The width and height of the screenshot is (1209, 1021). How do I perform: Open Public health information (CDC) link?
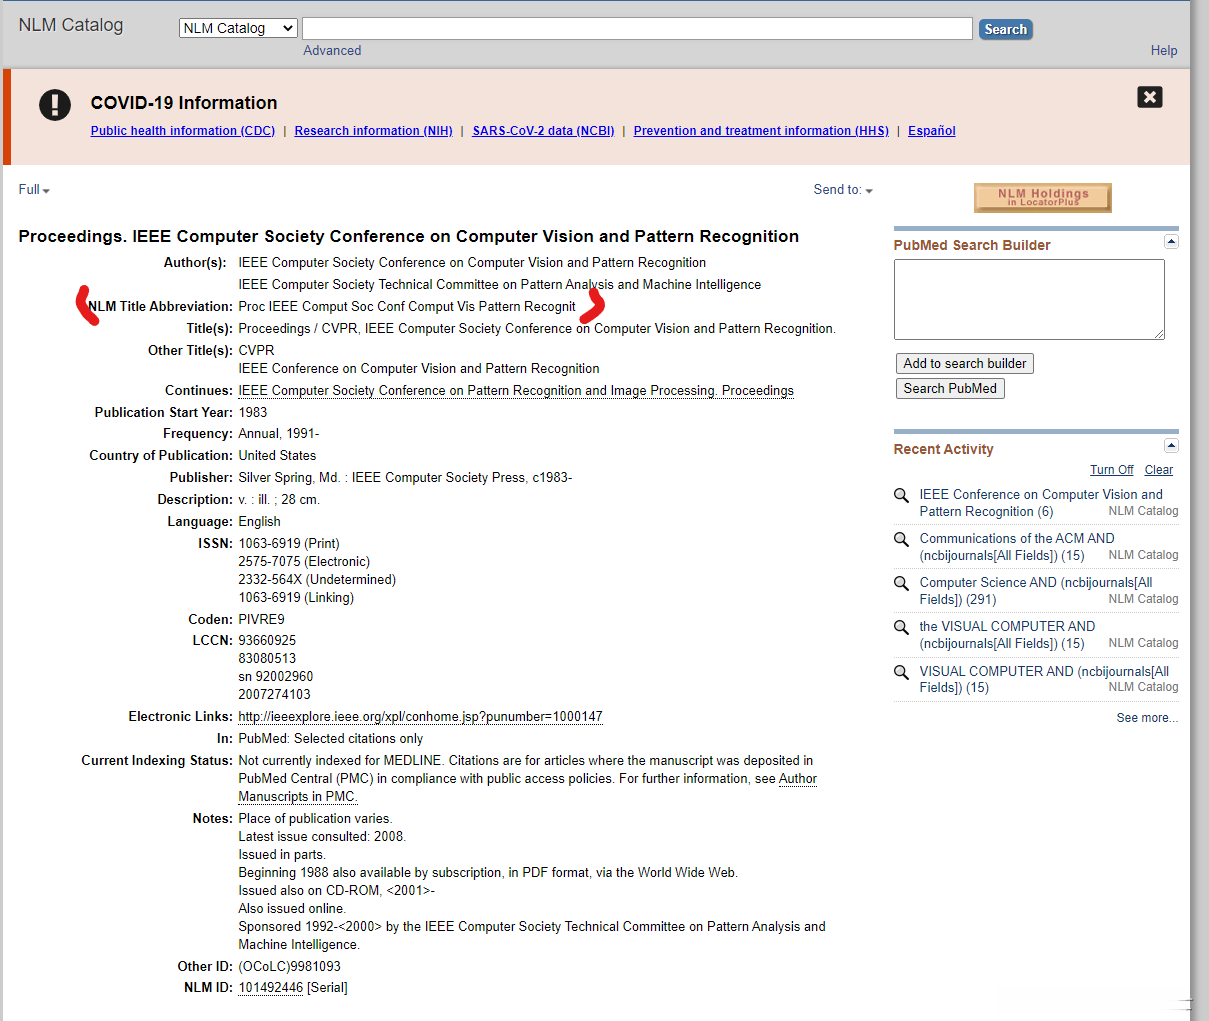(183, 131)
